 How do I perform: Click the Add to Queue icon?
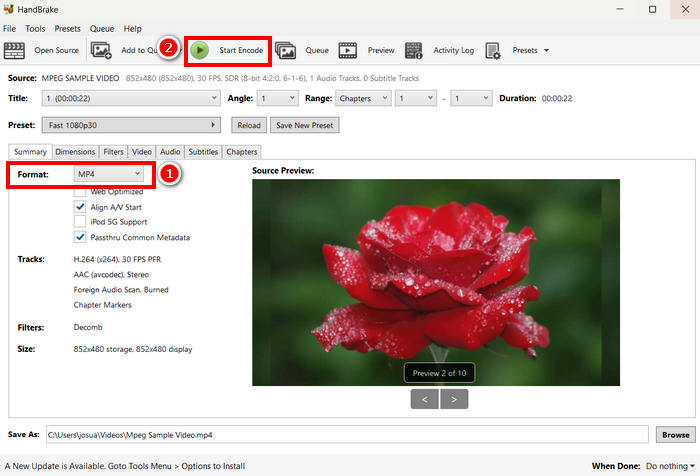(101, 50)
